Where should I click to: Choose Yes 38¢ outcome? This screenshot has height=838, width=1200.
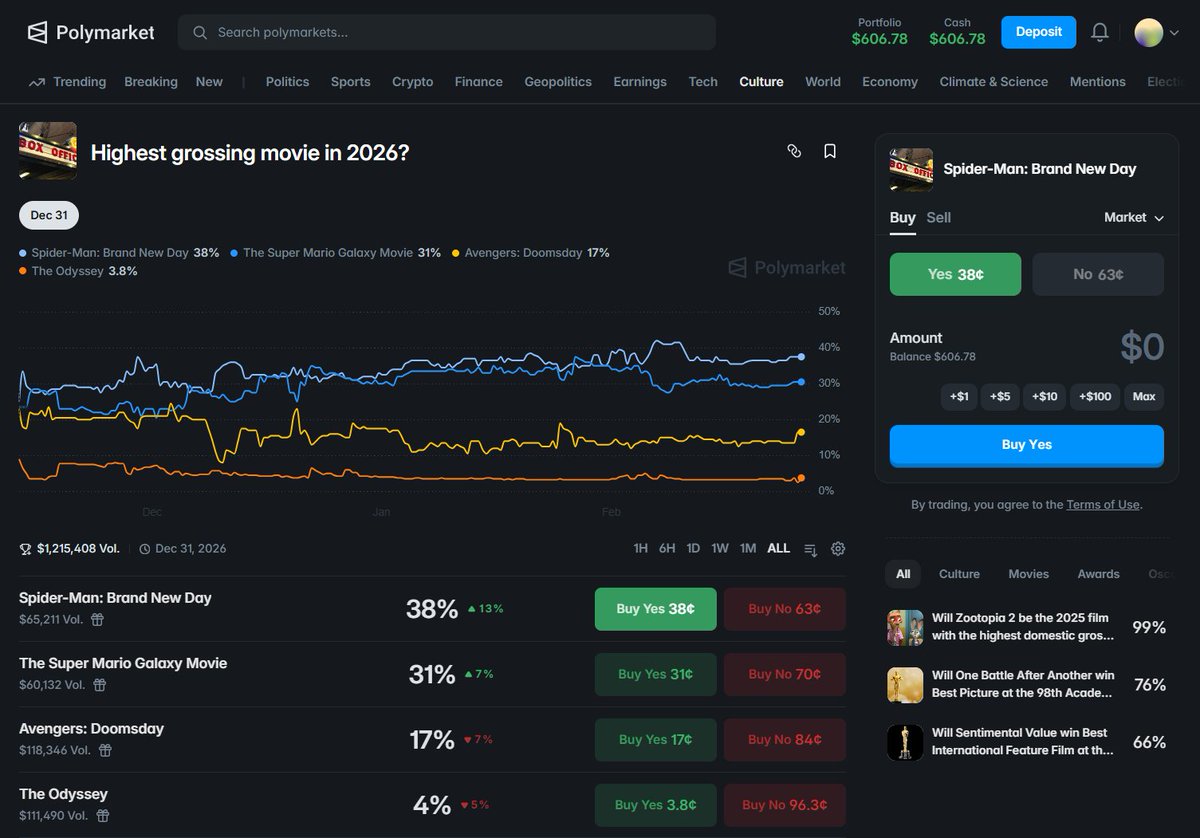[955, 274]
